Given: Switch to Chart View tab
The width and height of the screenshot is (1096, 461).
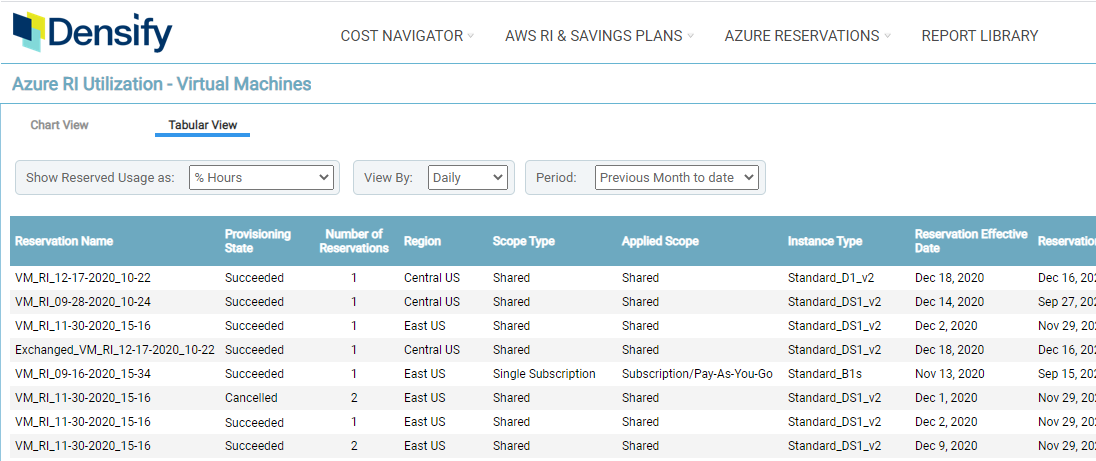Looking at the screenshot, I should point(60,125).
